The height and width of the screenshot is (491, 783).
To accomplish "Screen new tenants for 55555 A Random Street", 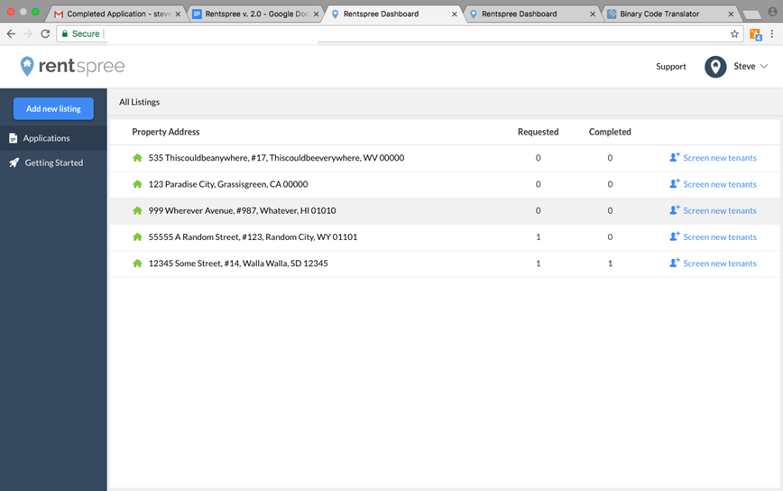I will pos(713,237).
